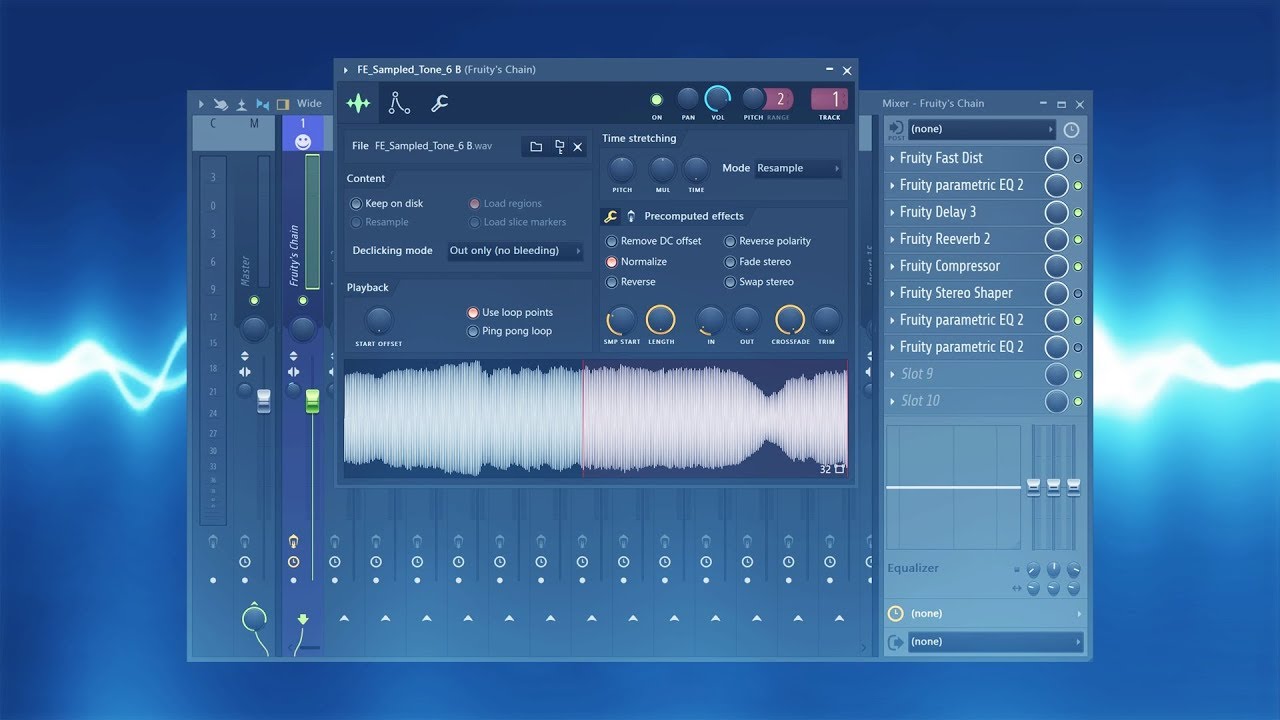
Task: Click the Fruity's Chain green volume fader
Action: point(312,402)
